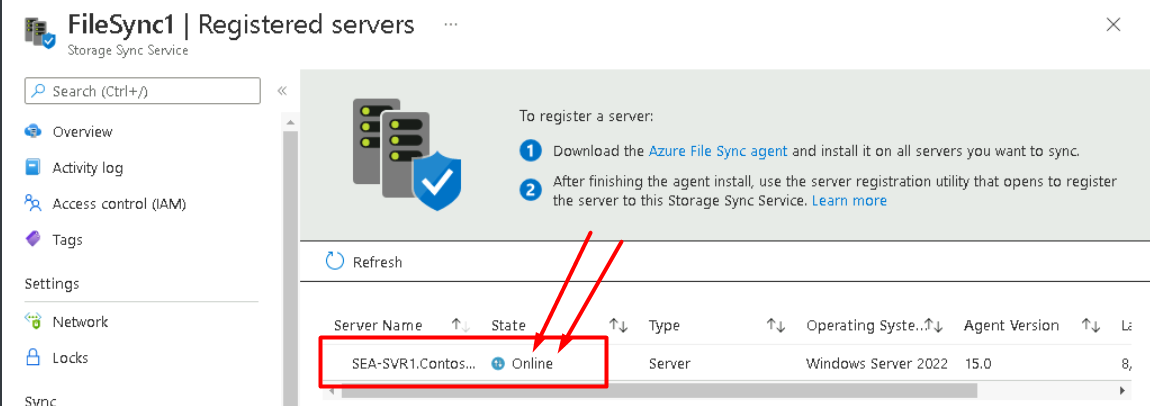This screenshot has height=406, width=1150.
Task: Click the sidebar scrollbar up arrow
Action: pos(290,122)
